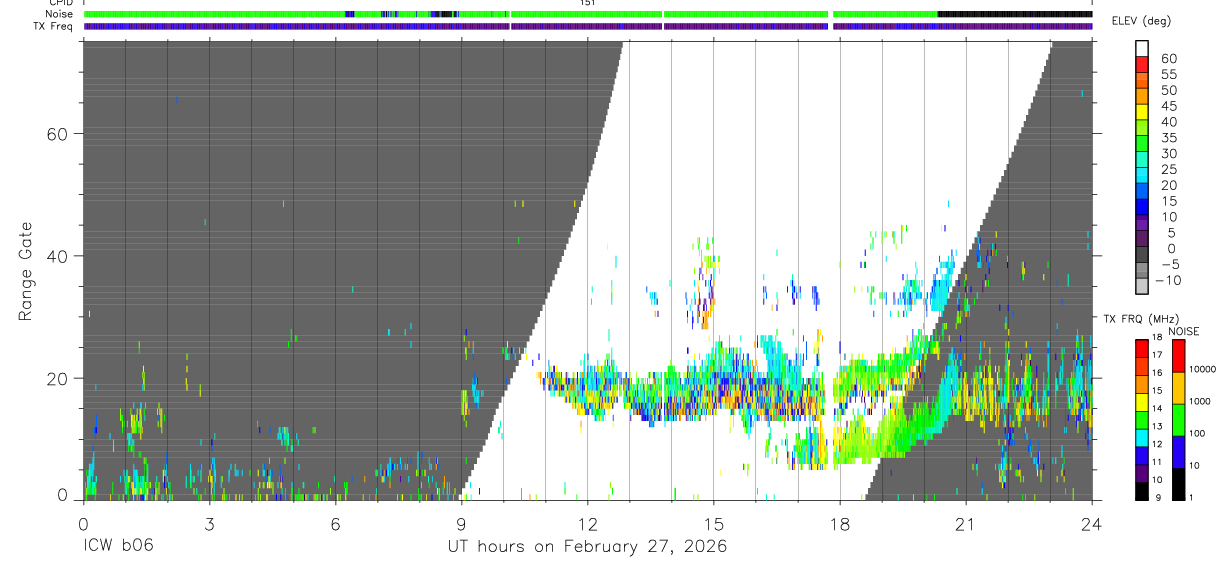Image resolution: width=1228 pixels, height=567 pixels.
Task: Click the 3 tick on the UT hours axis
Action: point(209,524)
